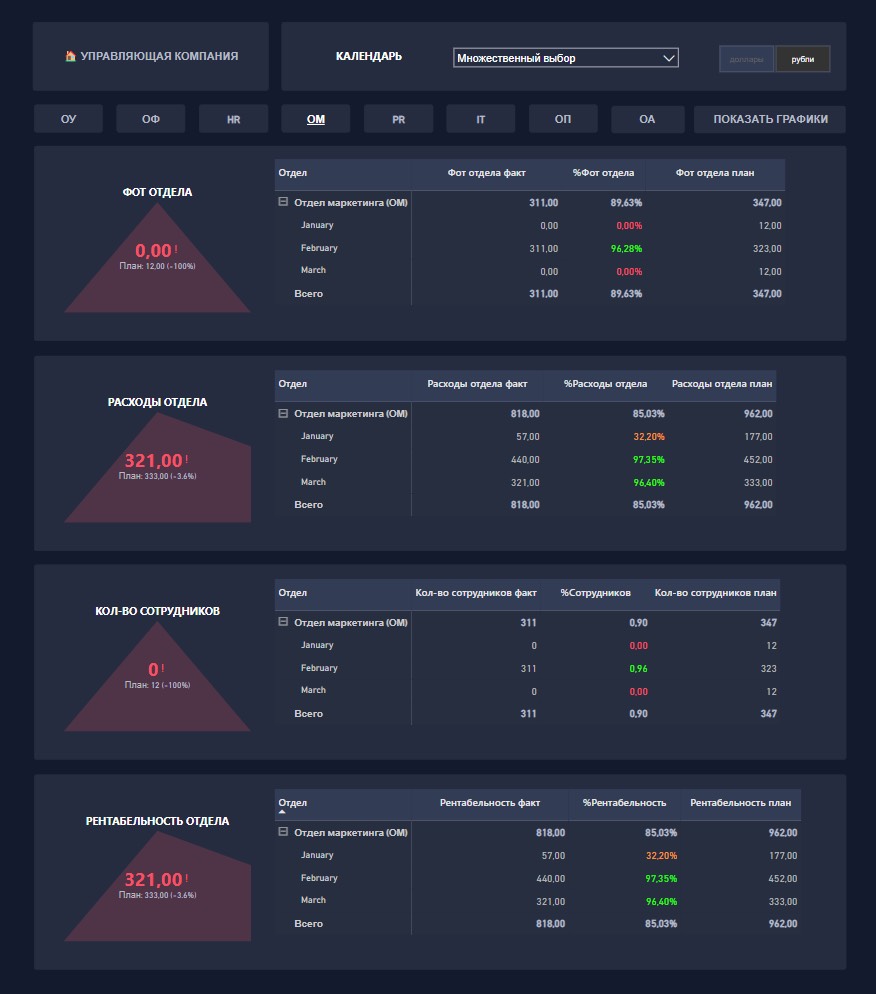This screenshot has width=876, height=994.
Task: Click the warning icon on РЕНТАБЕЛЬНОСТЬ ОТДЕЛА card
Action: point(187,877)
